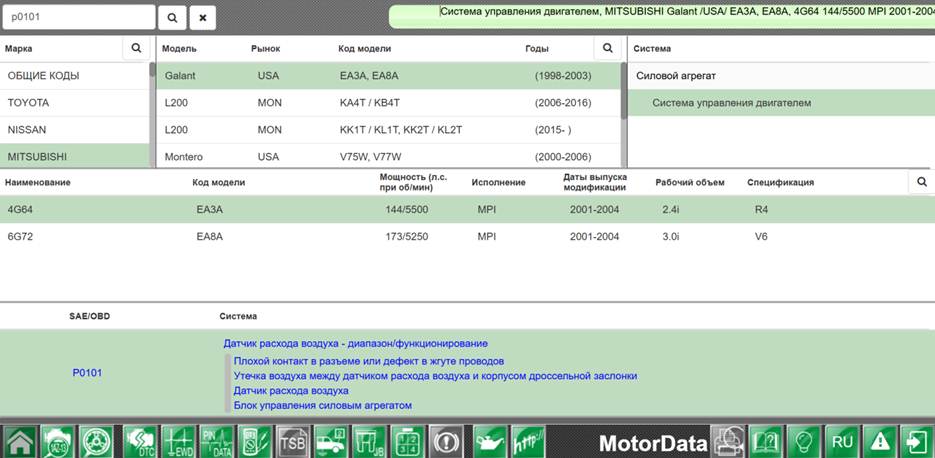This screenshot has height=458, width=935.
Task: Click the 173/5250 power value
Action: [407, 237]
